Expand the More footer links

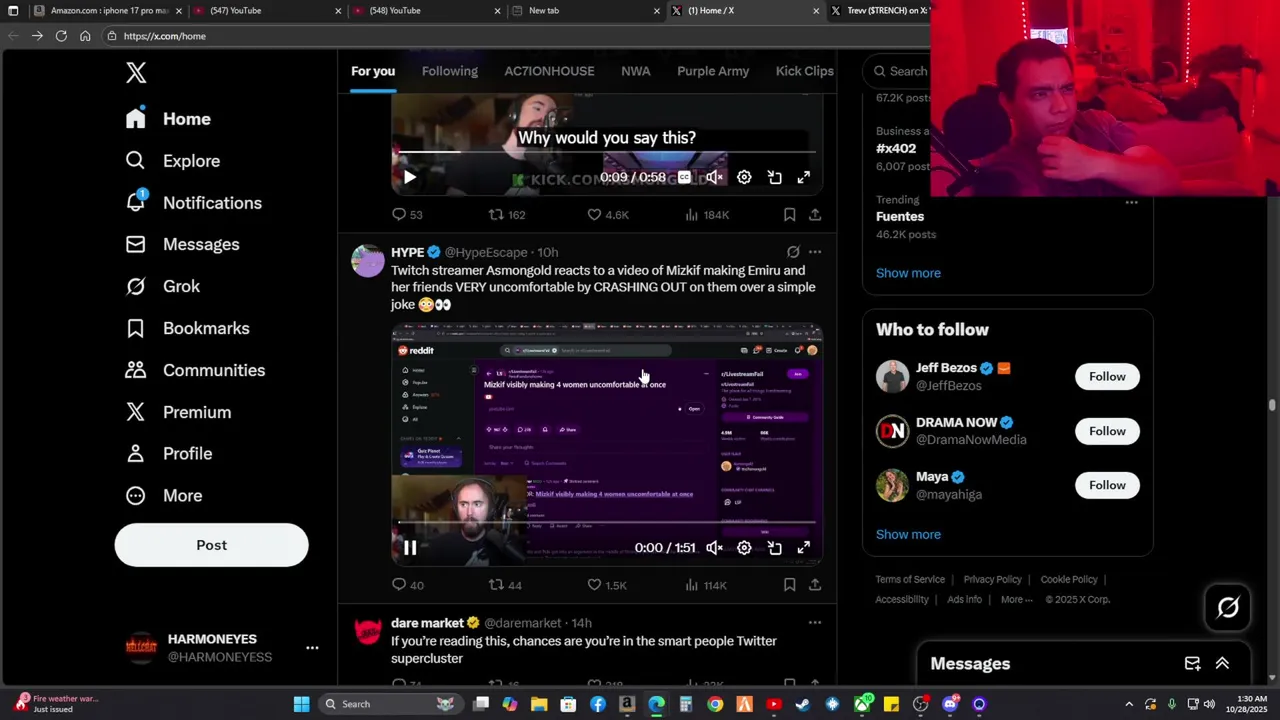click(x=1016, y=599)
